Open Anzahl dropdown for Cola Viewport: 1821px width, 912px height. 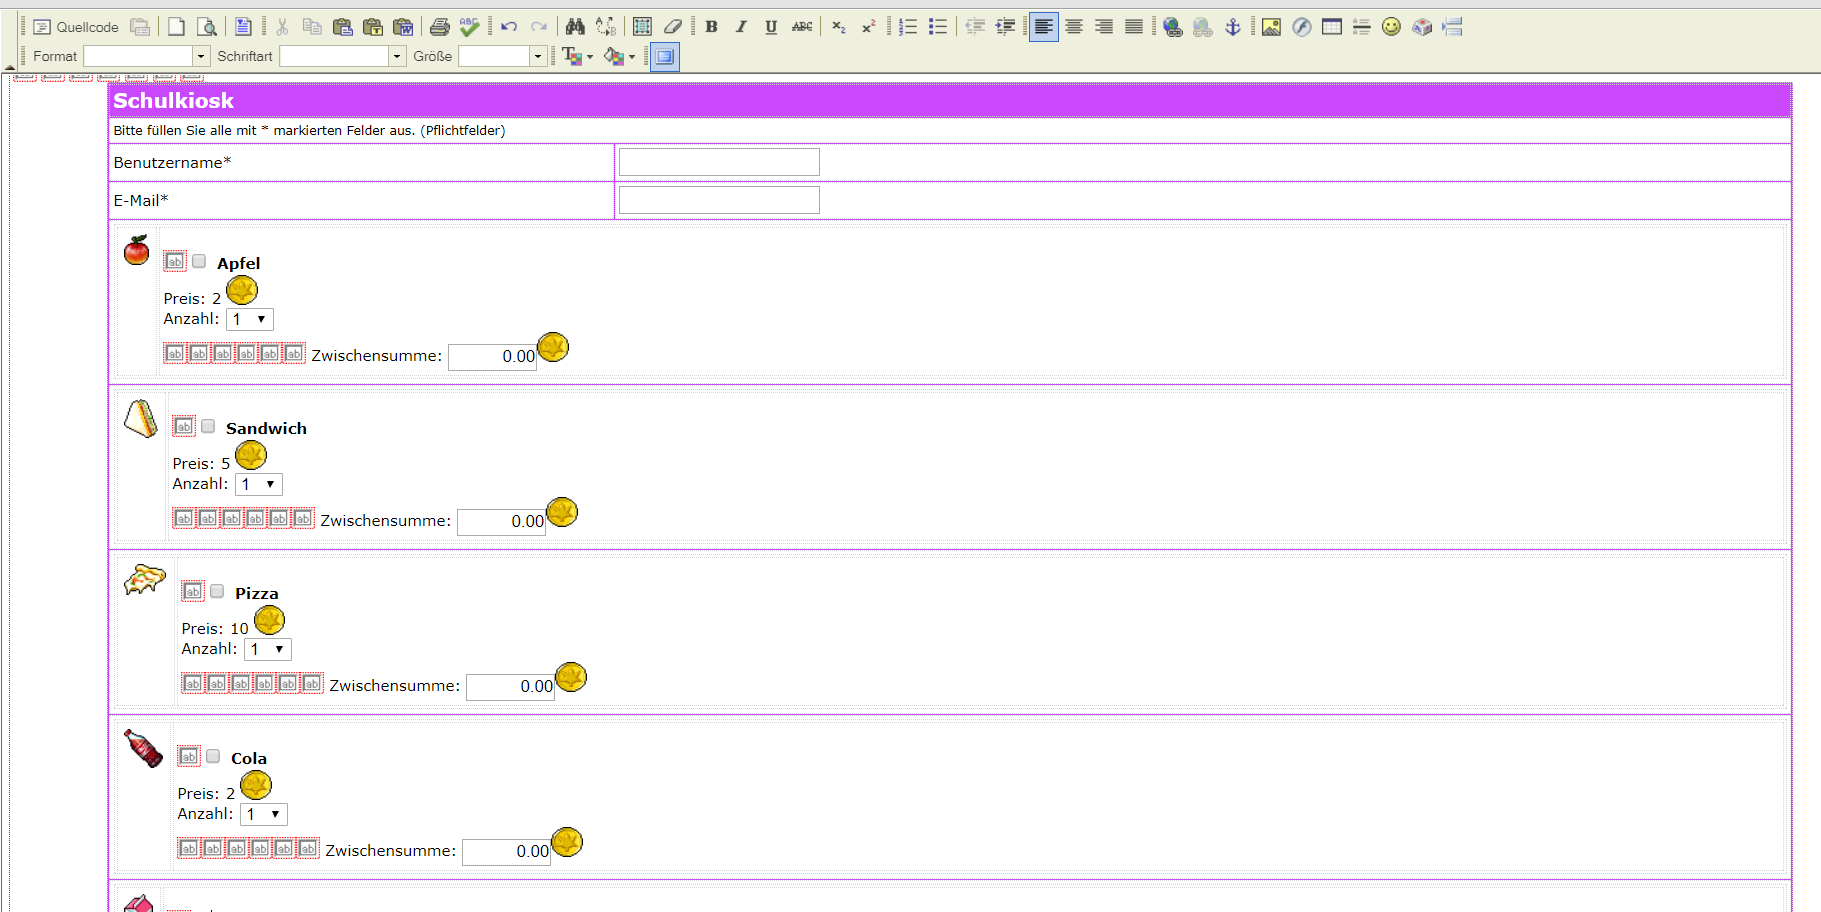(x=264, y=814)
